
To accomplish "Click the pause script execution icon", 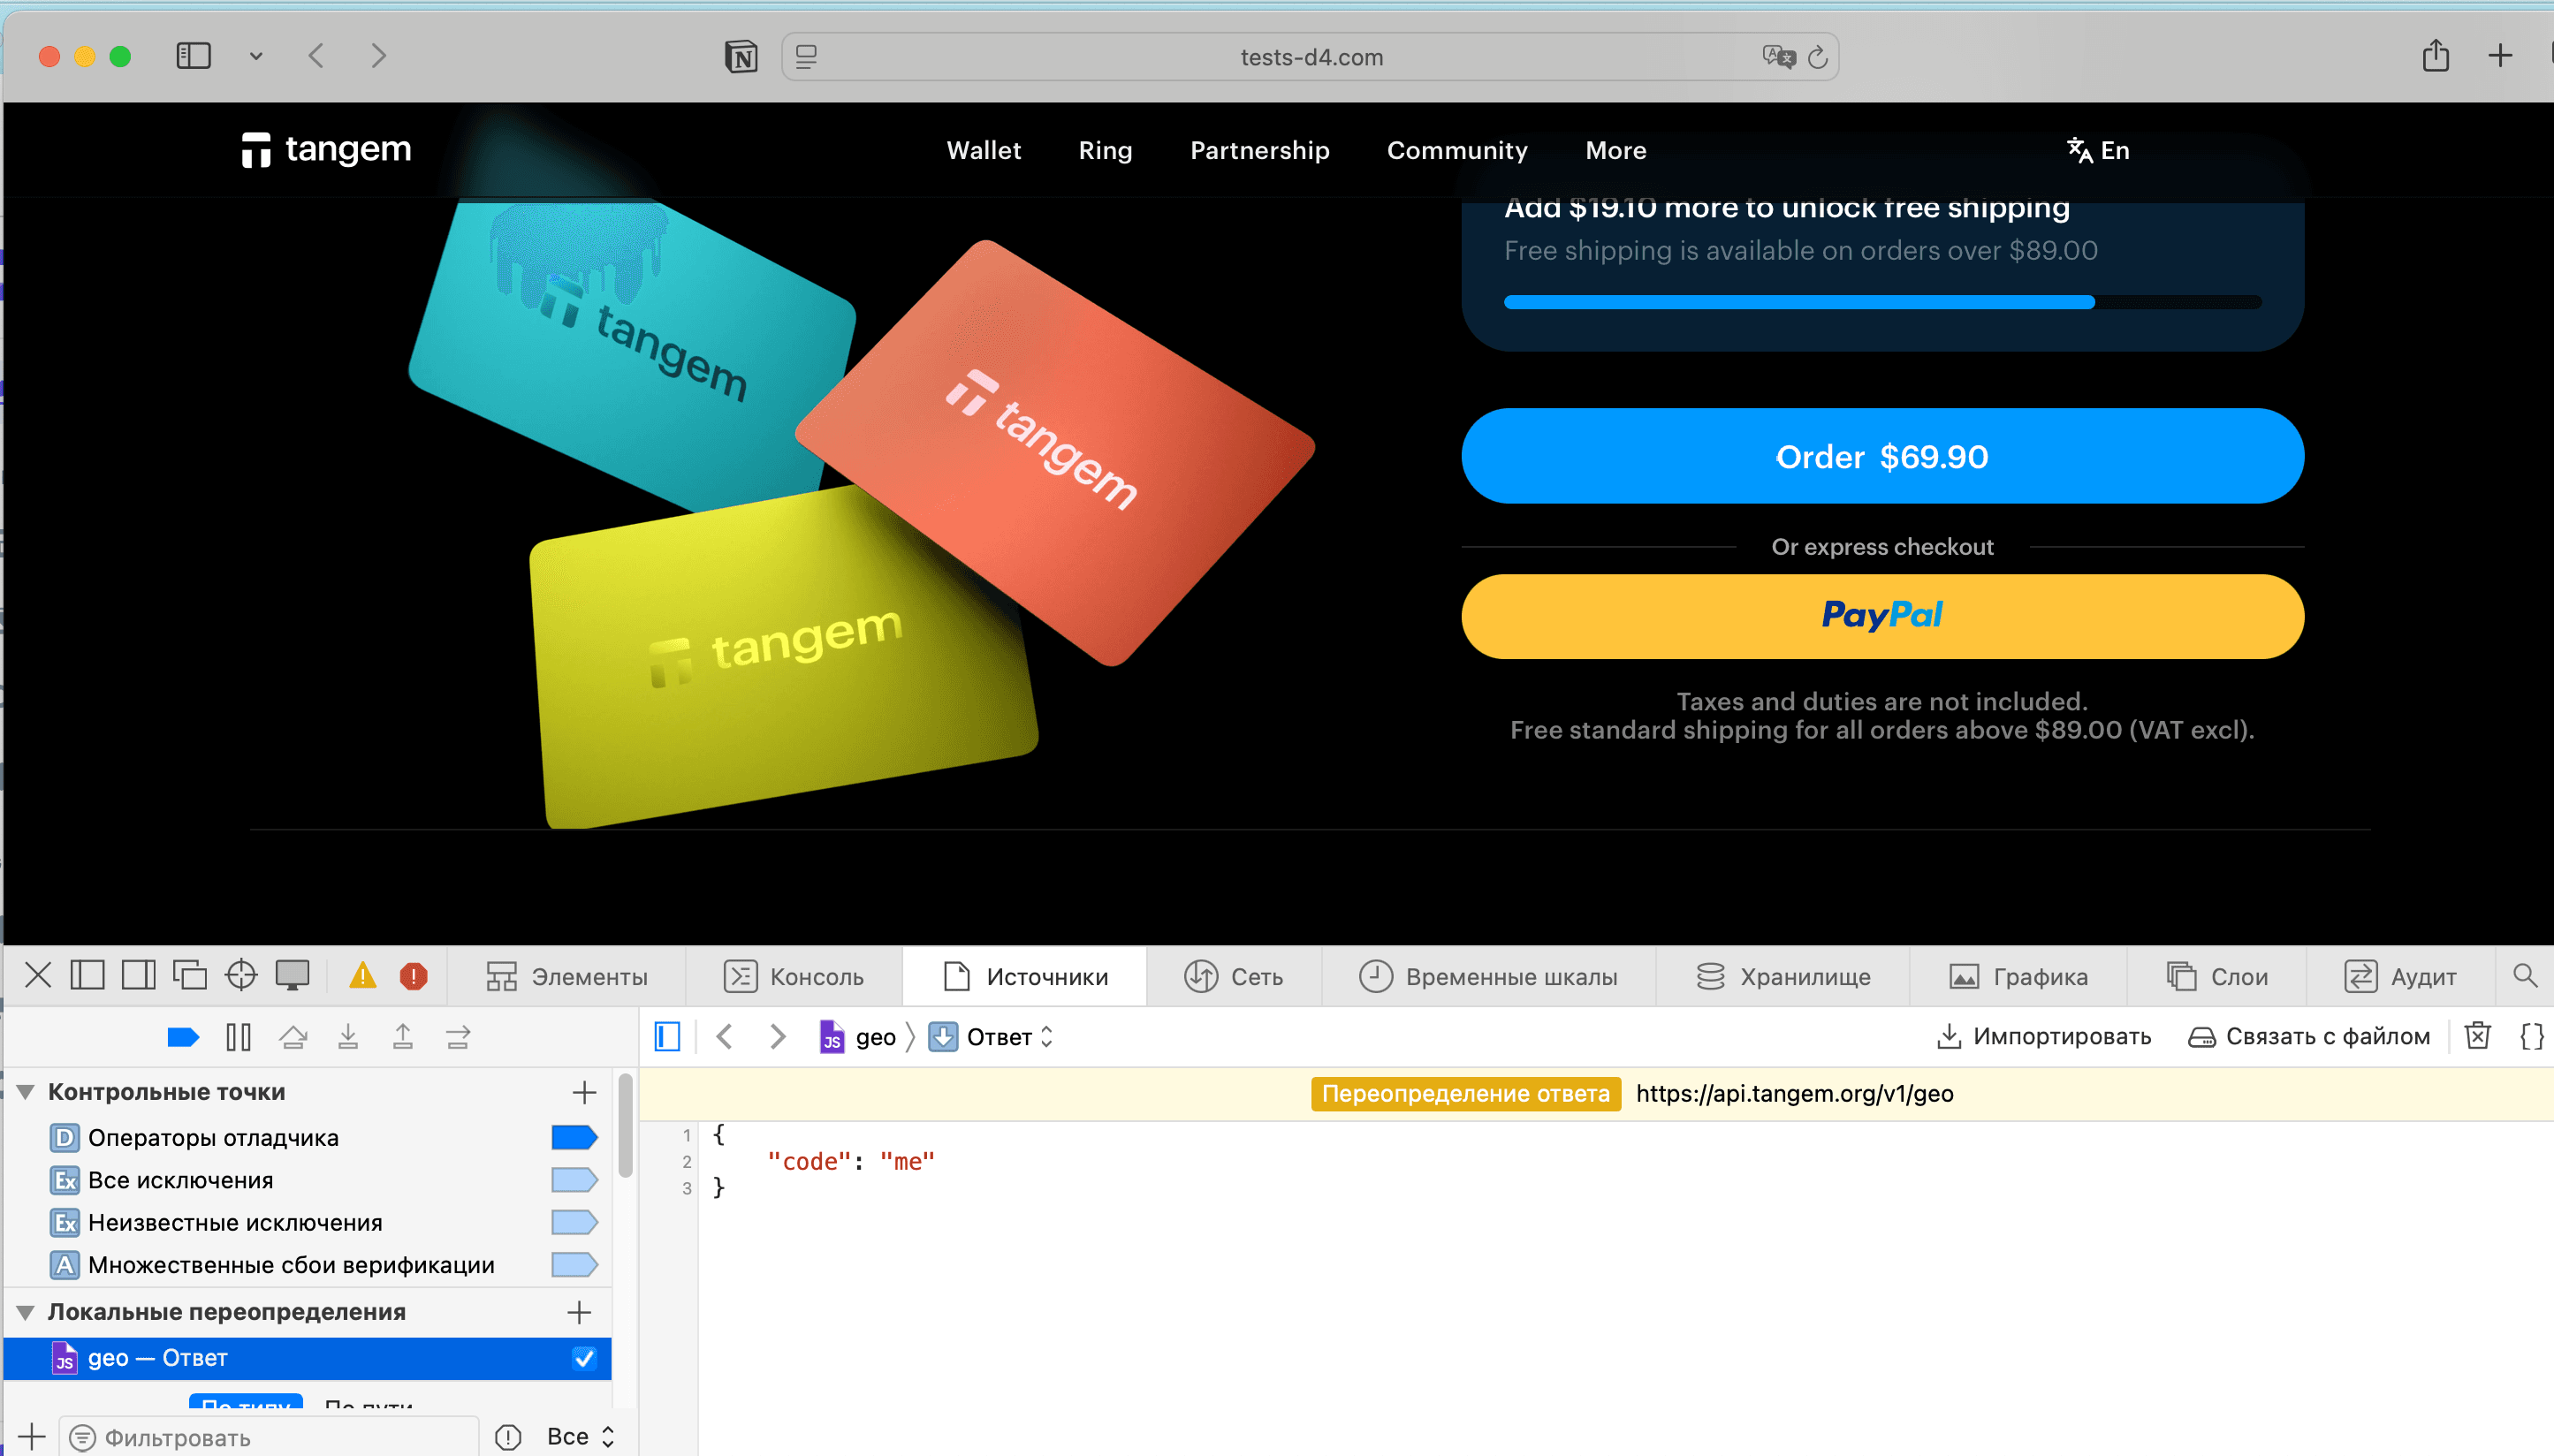I will (238, 1037).
